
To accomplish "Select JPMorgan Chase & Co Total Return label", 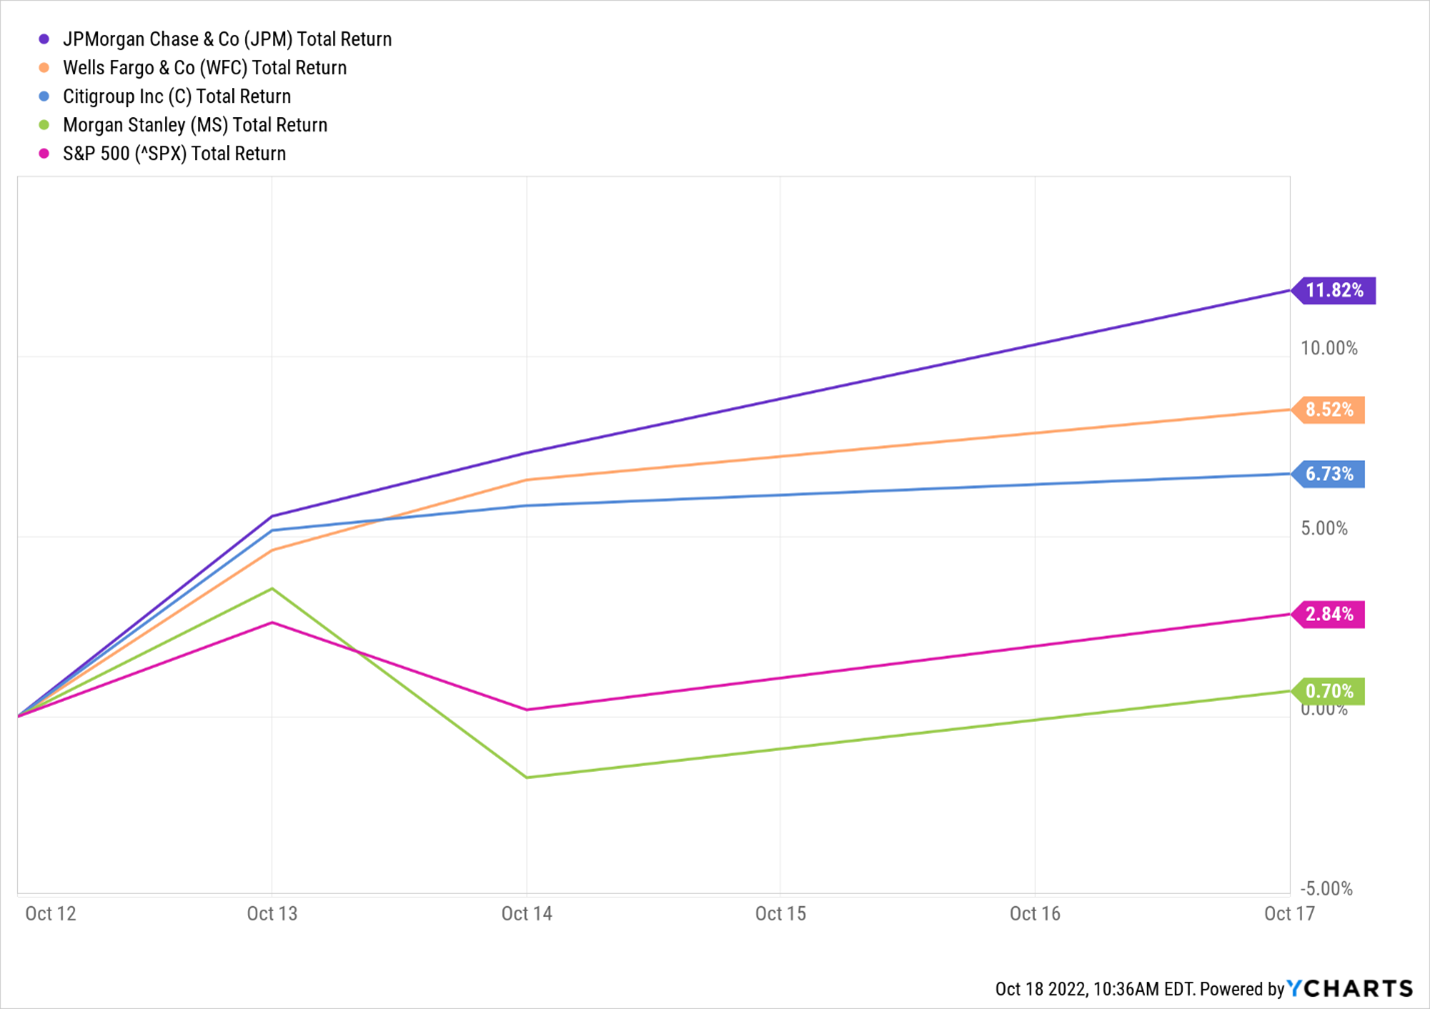I will (227, 39).
